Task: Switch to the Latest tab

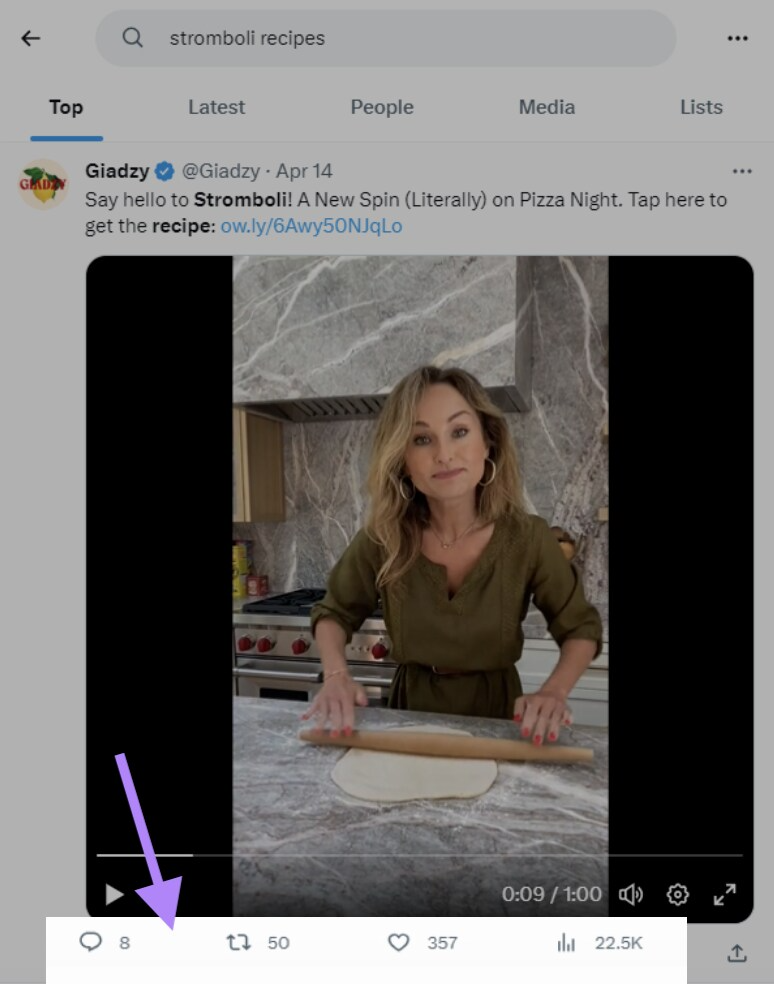Action: click(x=216, y=107)
